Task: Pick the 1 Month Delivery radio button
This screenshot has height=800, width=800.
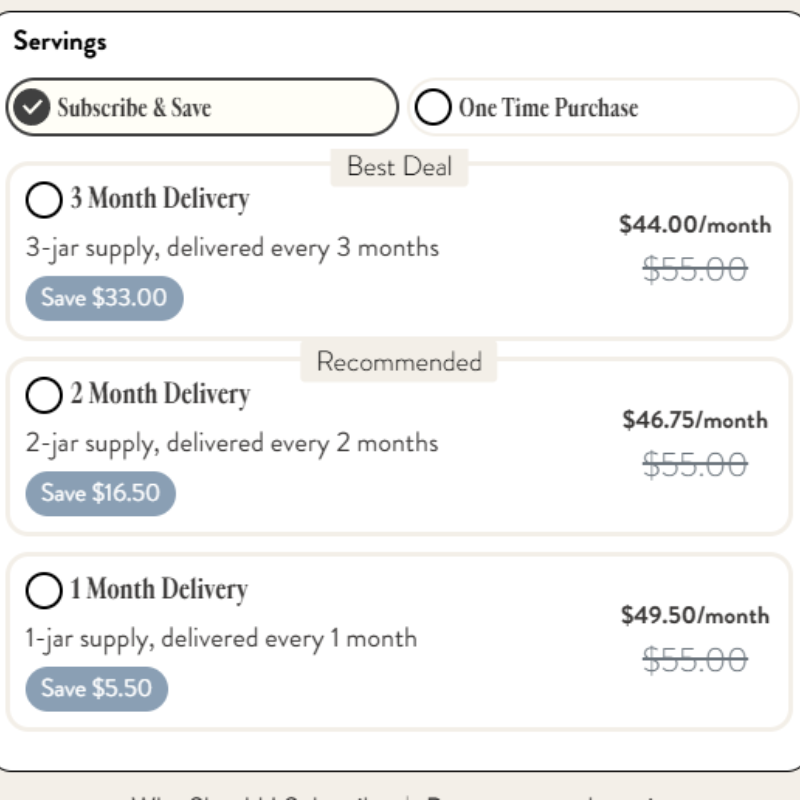Action: click(x=44, y=591)
